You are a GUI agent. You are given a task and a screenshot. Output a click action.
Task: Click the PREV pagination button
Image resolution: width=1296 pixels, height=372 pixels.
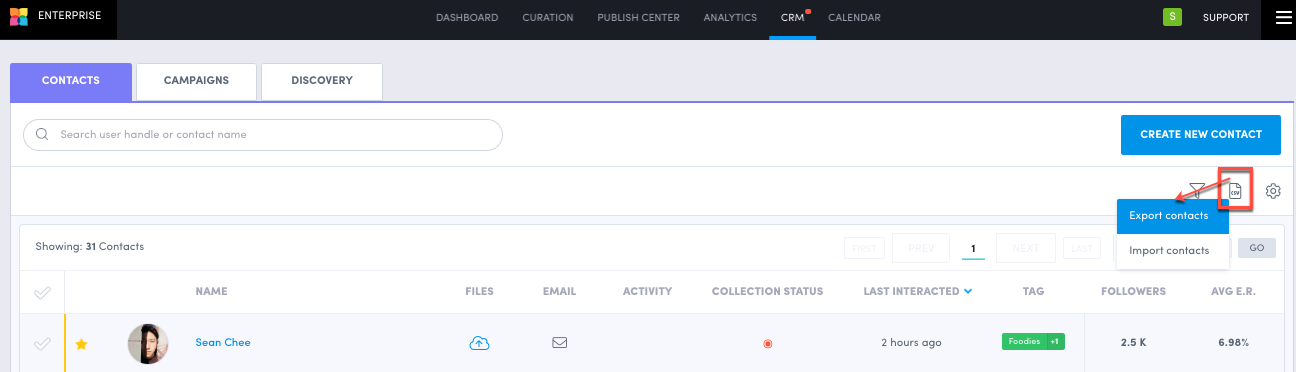click(x=921, y=248)
